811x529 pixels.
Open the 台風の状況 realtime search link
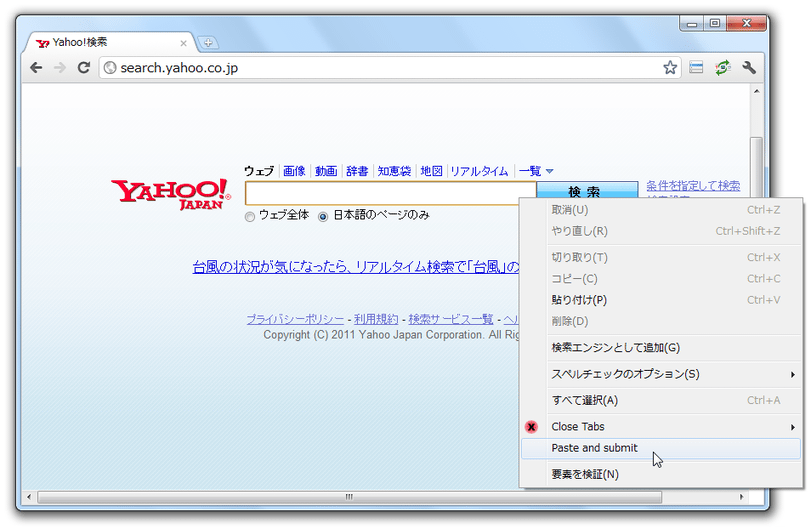tap(356, 267)
